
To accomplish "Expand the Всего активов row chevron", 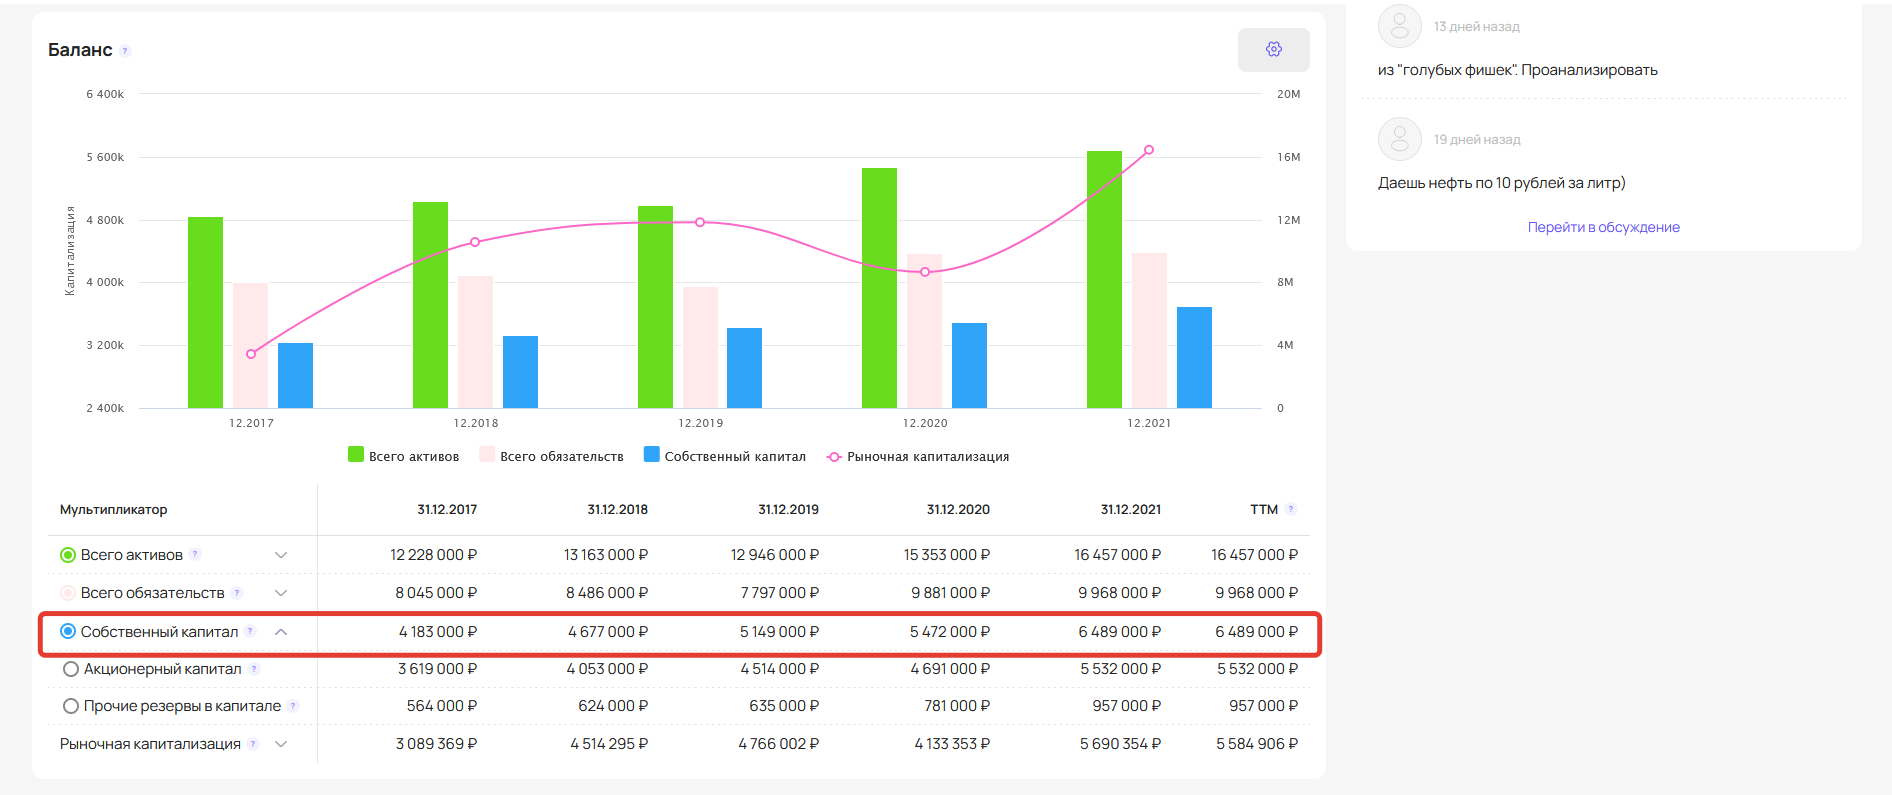I will pos(281,555).
